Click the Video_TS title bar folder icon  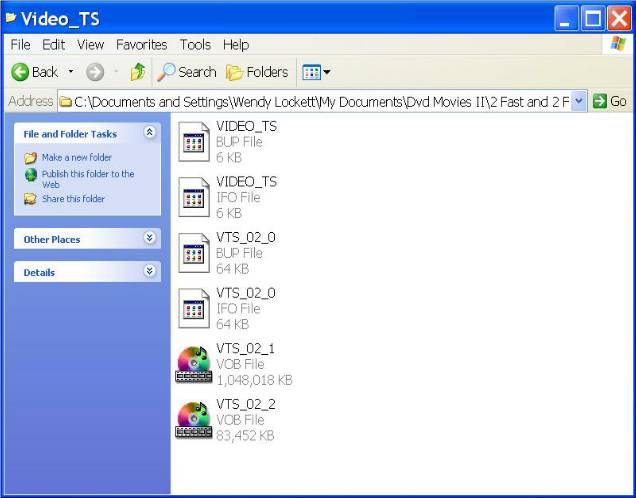(11, 18)
